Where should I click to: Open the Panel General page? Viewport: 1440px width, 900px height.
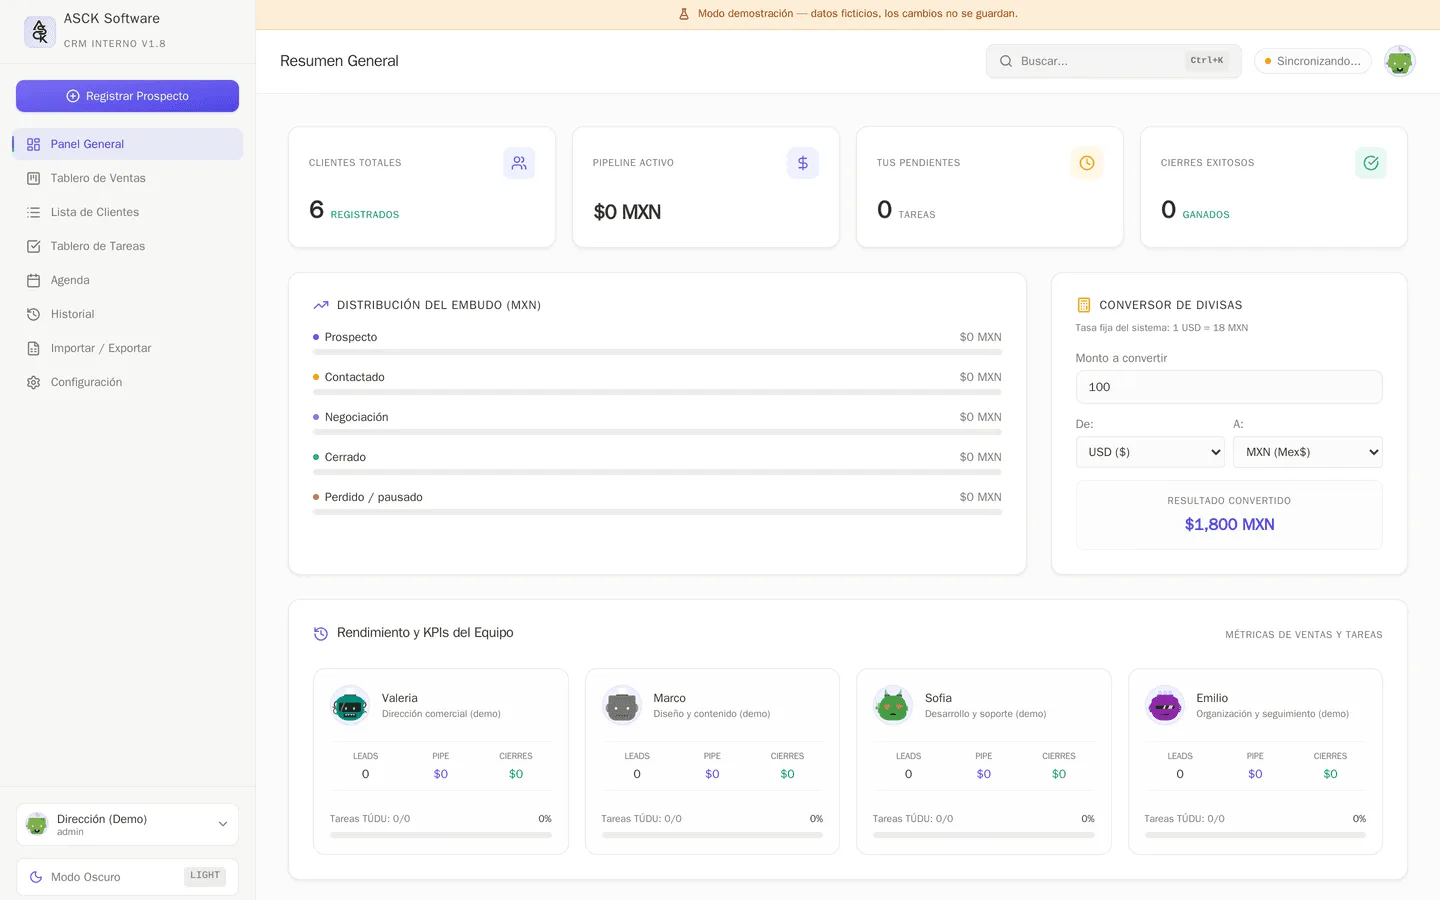tap(127, 144)
